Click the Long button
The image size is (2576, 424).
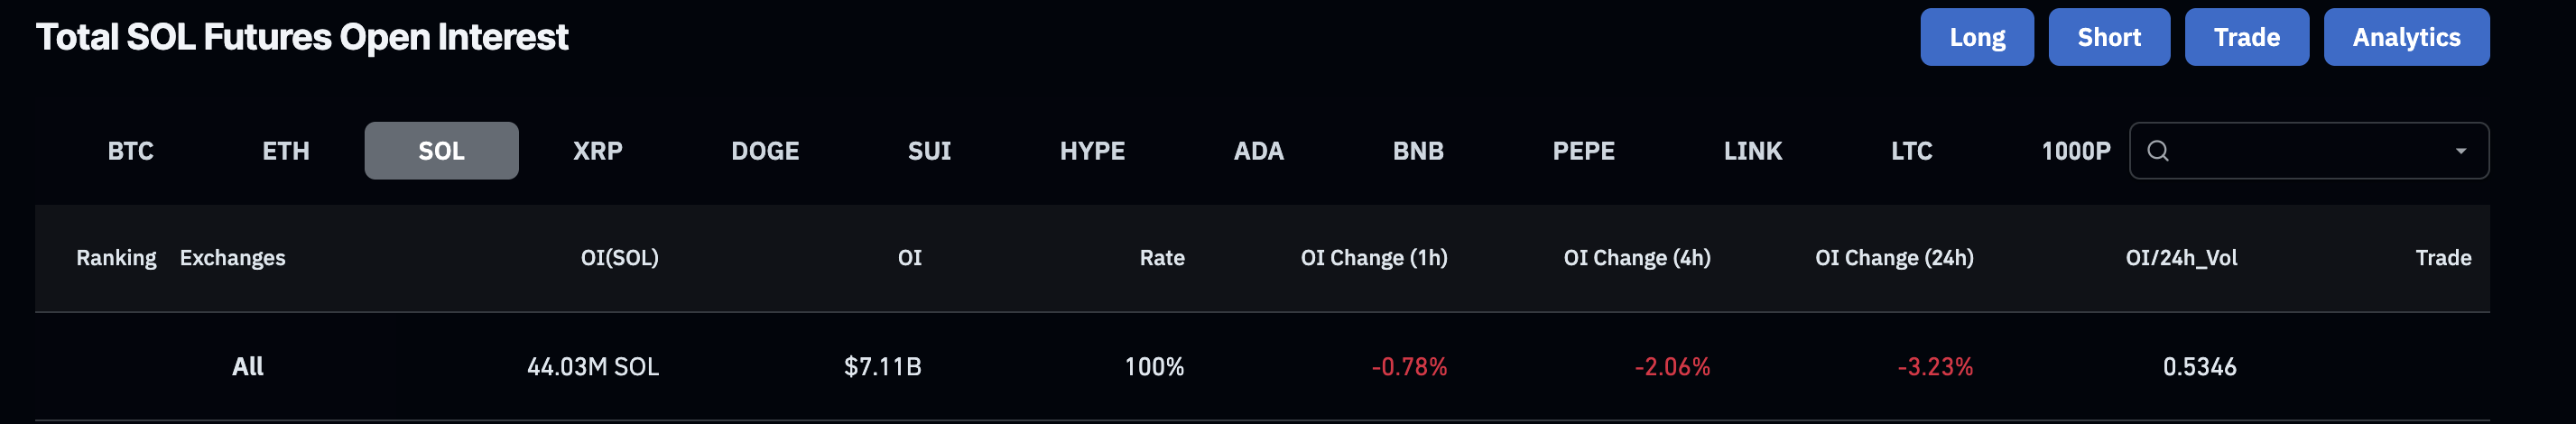click(x=1977, y=37)
